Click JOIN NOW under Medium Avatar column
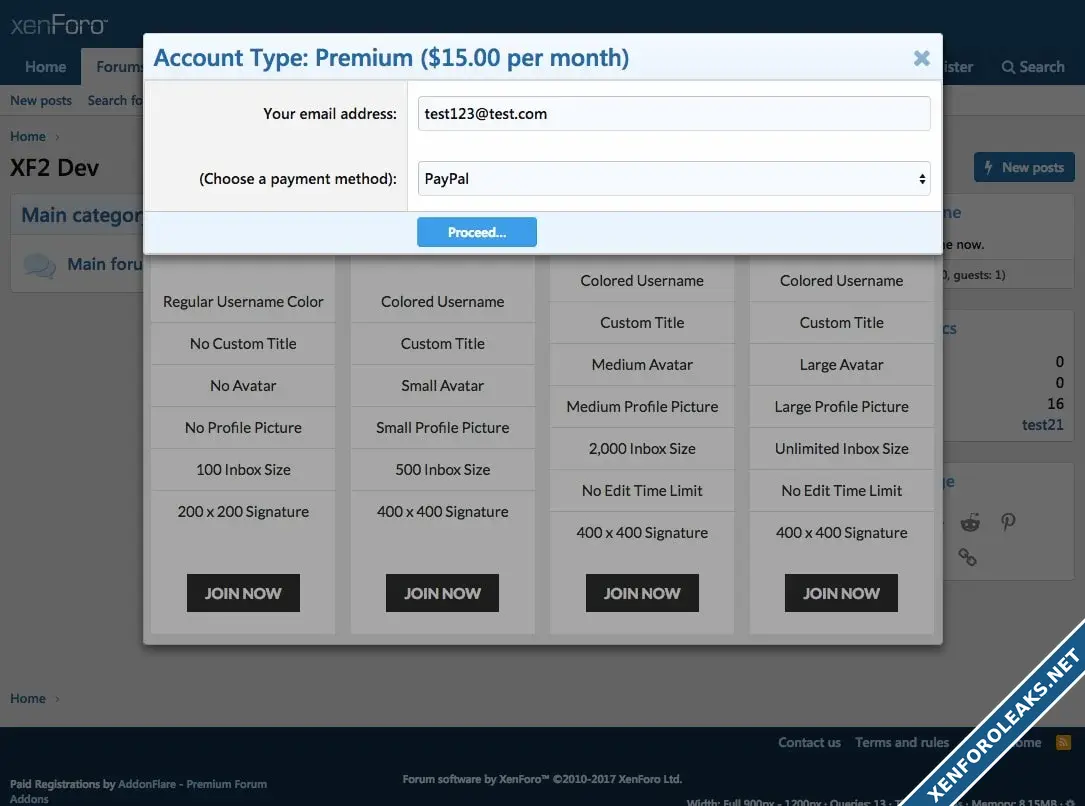The width and height of the screenshot is (1085, 806). [x=642, y=593]
